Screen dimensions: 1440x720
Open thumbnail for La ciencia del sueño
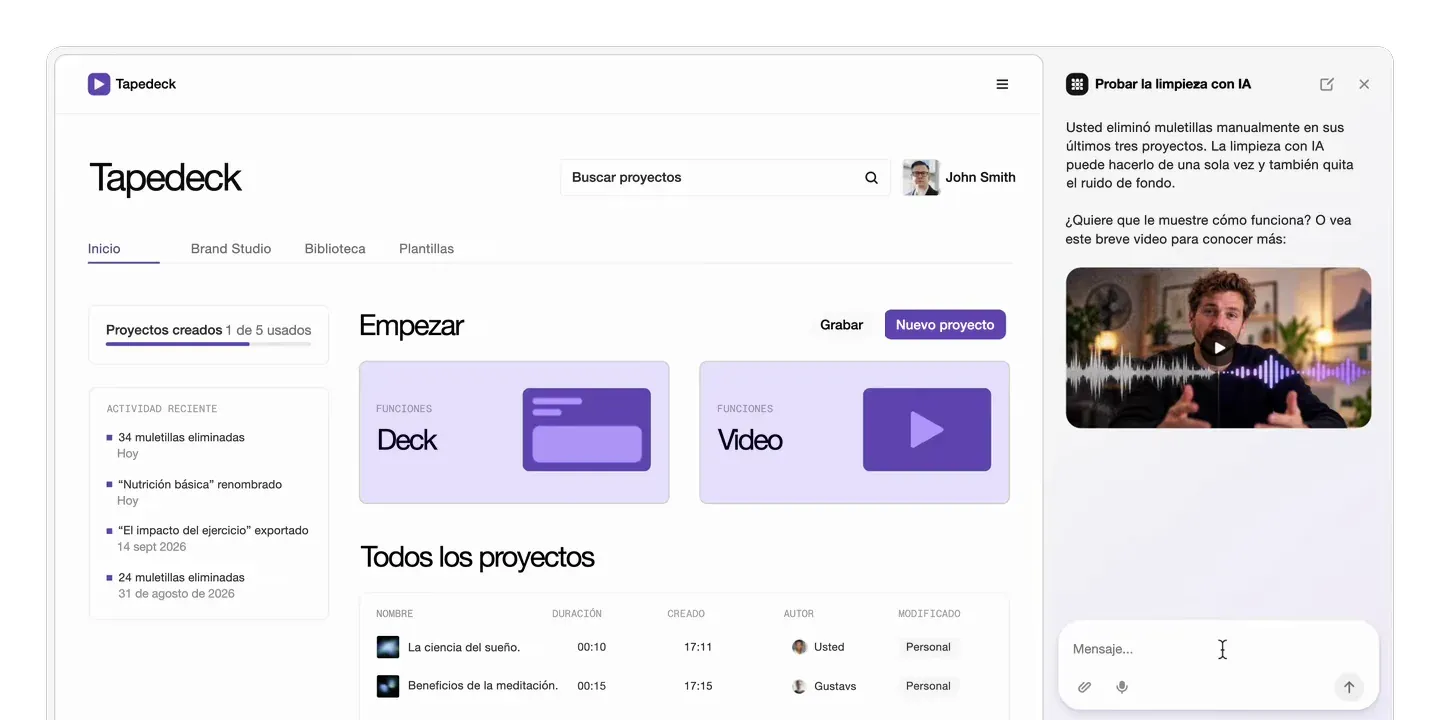(388, 647)
